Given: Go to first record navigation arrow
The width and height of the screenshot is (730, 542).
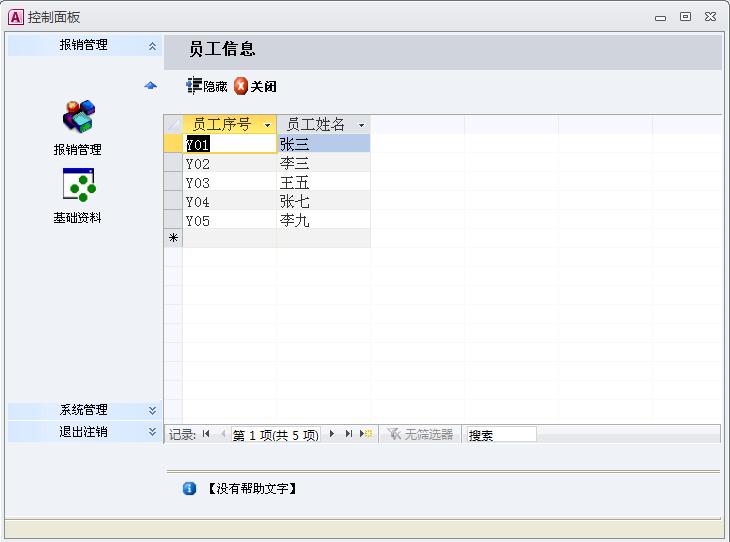Looking at the screenshot, I should 206,434.
